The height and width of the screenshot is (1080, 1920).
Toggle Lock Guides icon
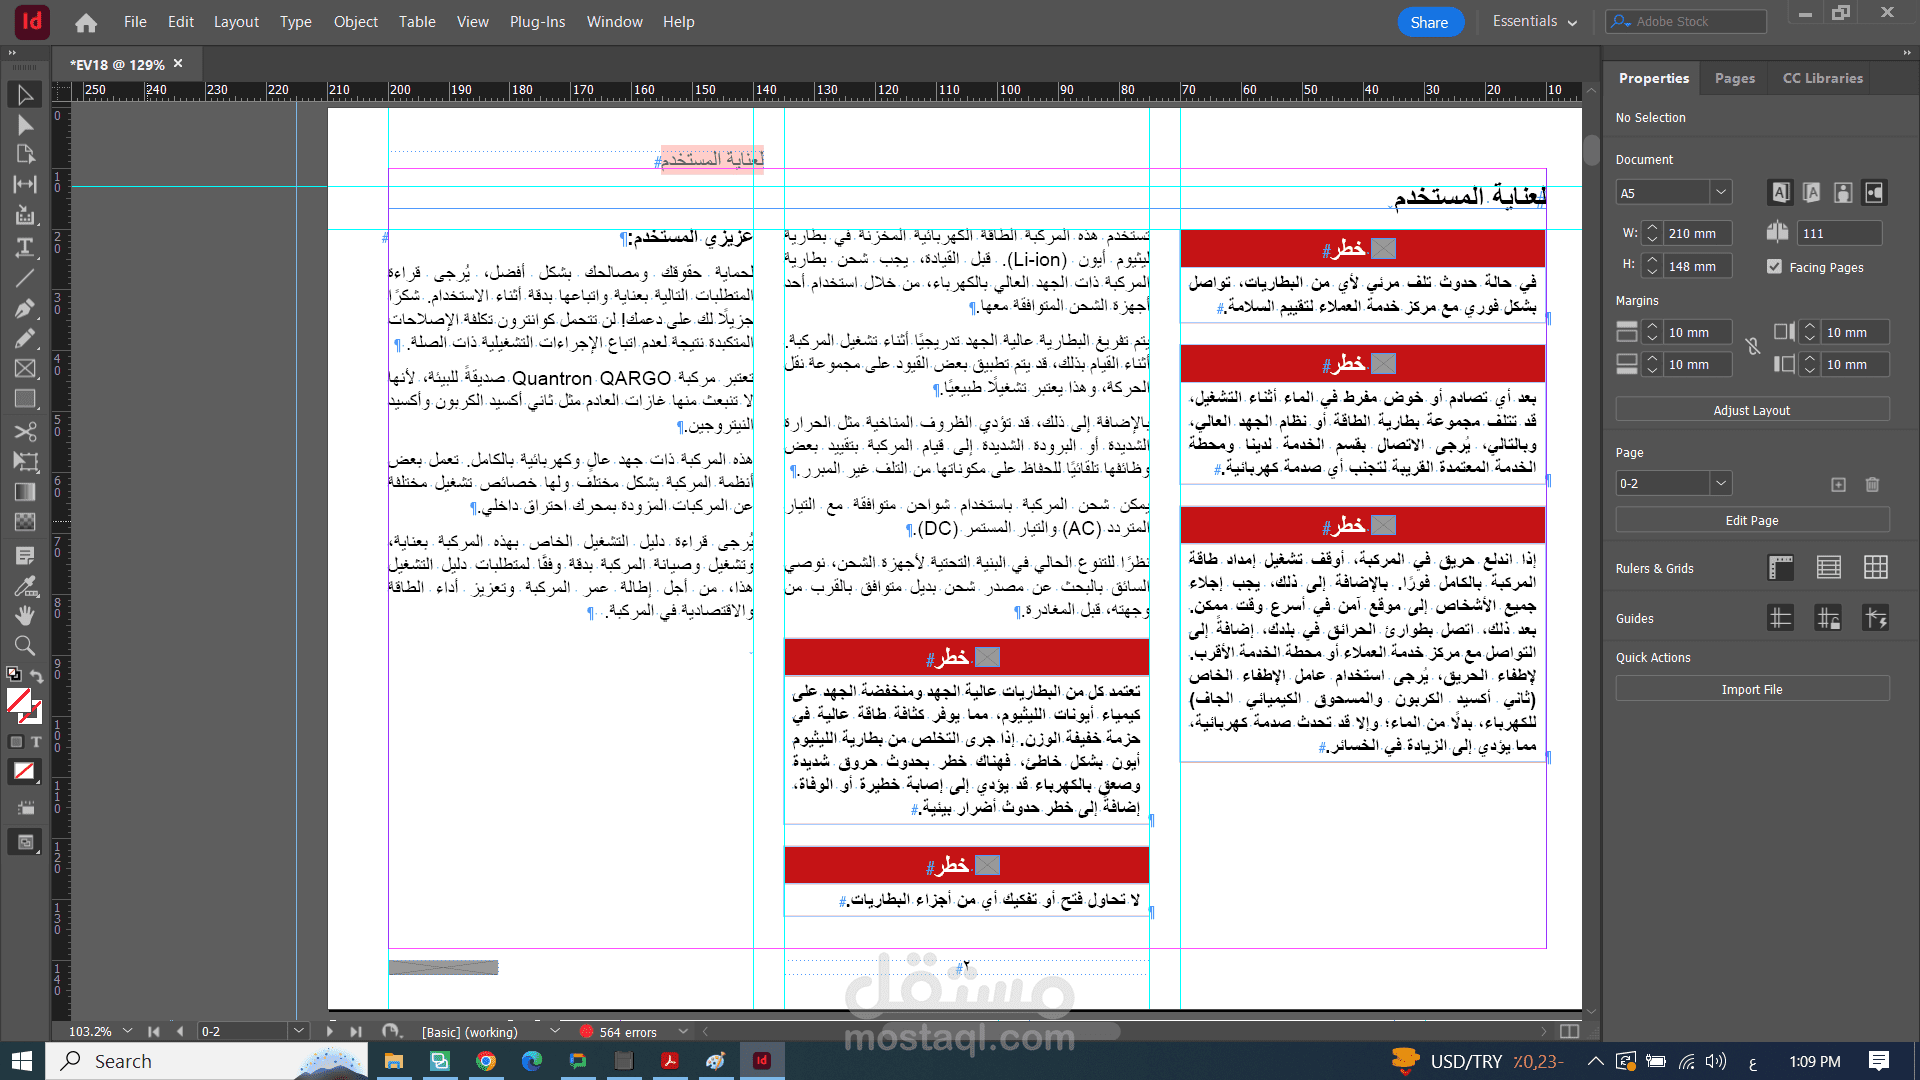pyautogui.click(x=1828, y=619)
